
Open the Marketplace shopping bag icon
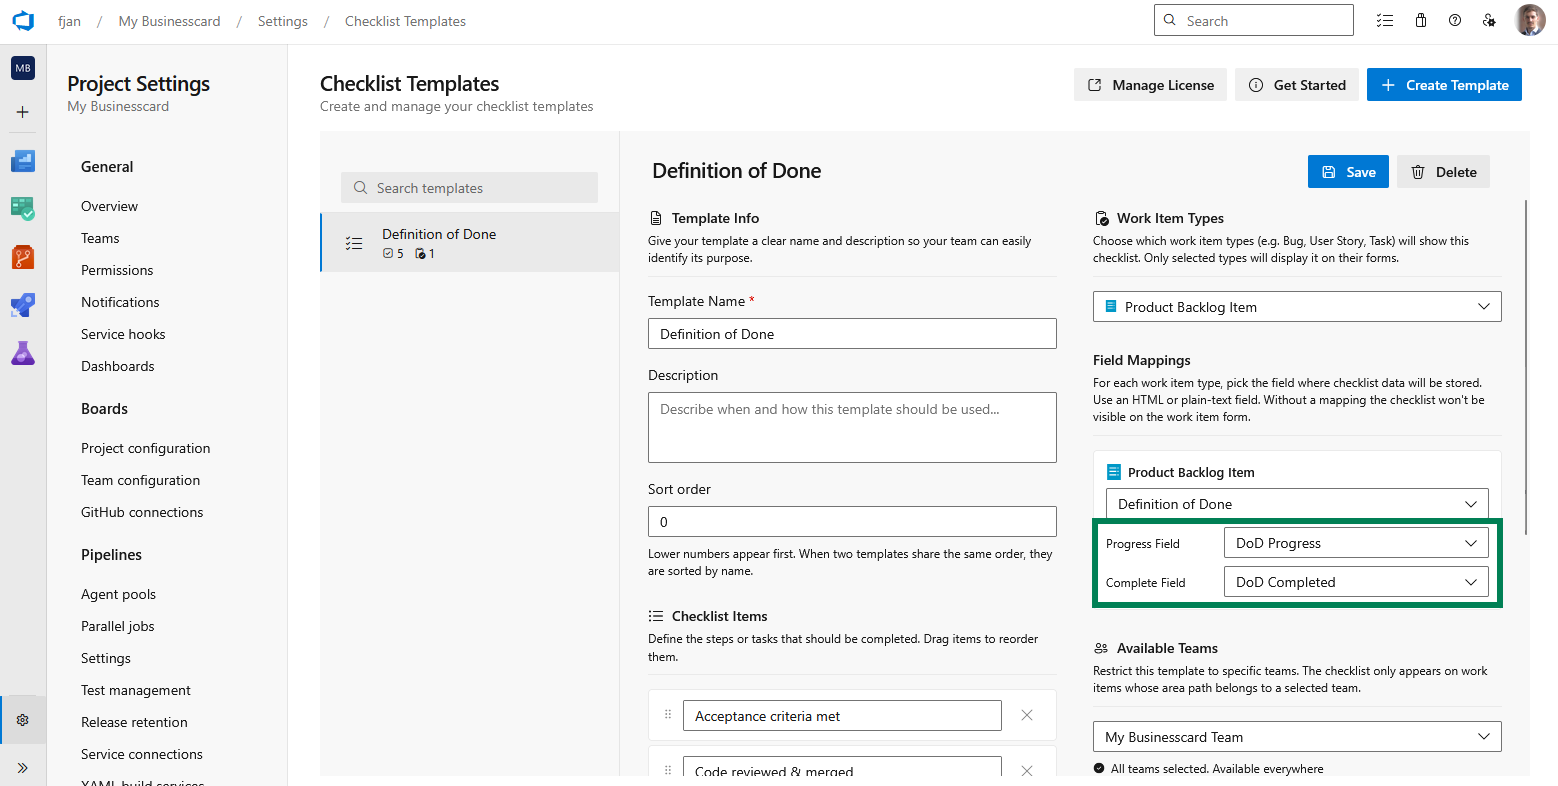pyautogui.click(x=1421, y=20)
